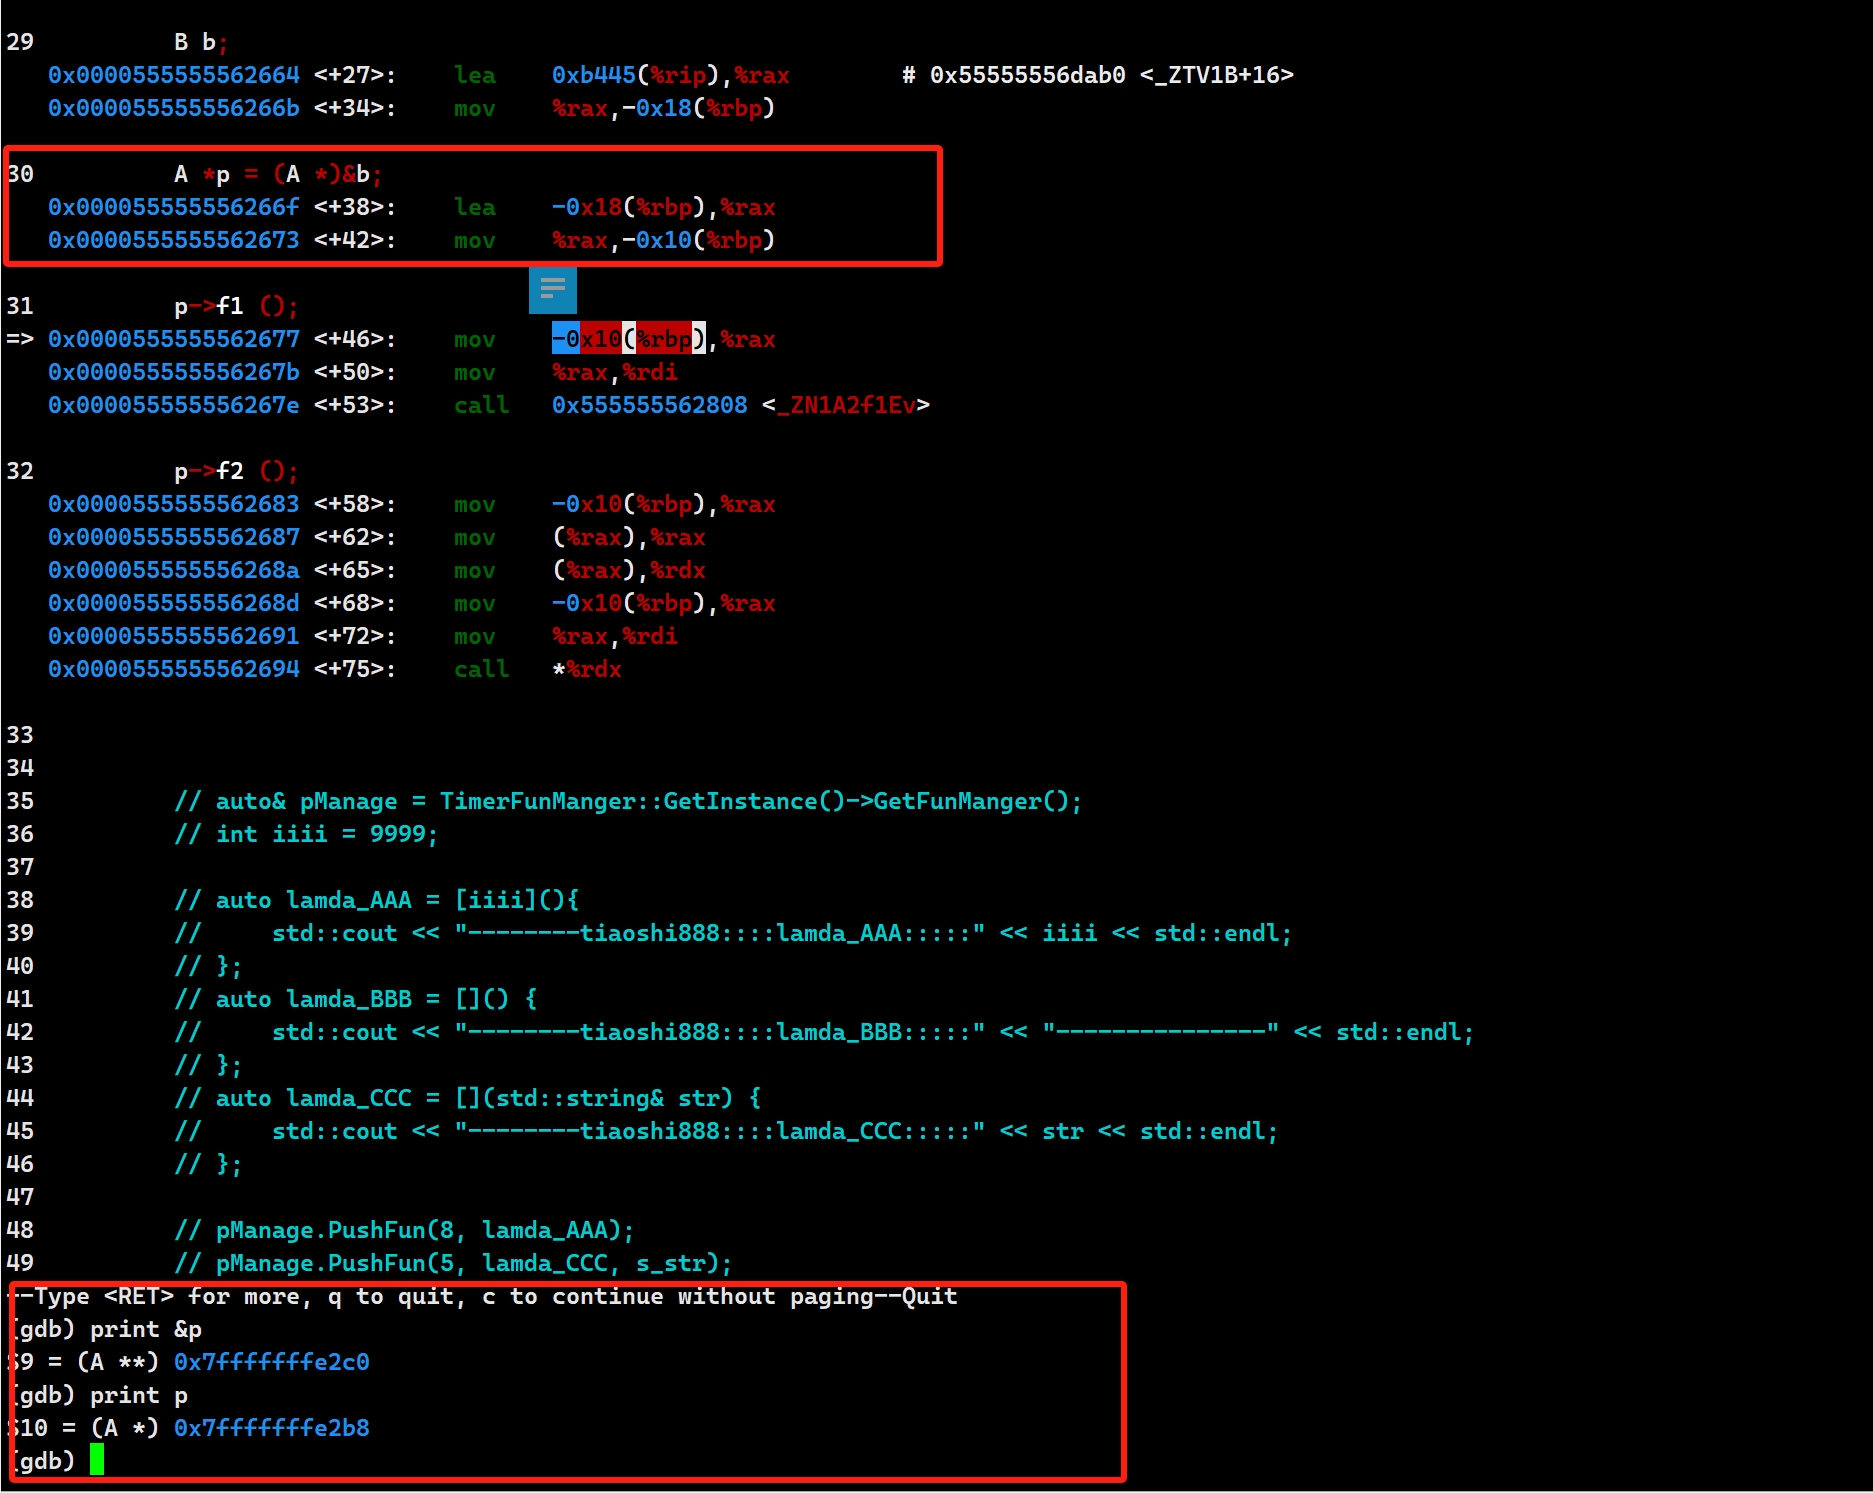This screenshot has width=1873, height=1493.
Task: Click address 0x000055555556266f at <+38>
Action: click(x=174, y=207)
